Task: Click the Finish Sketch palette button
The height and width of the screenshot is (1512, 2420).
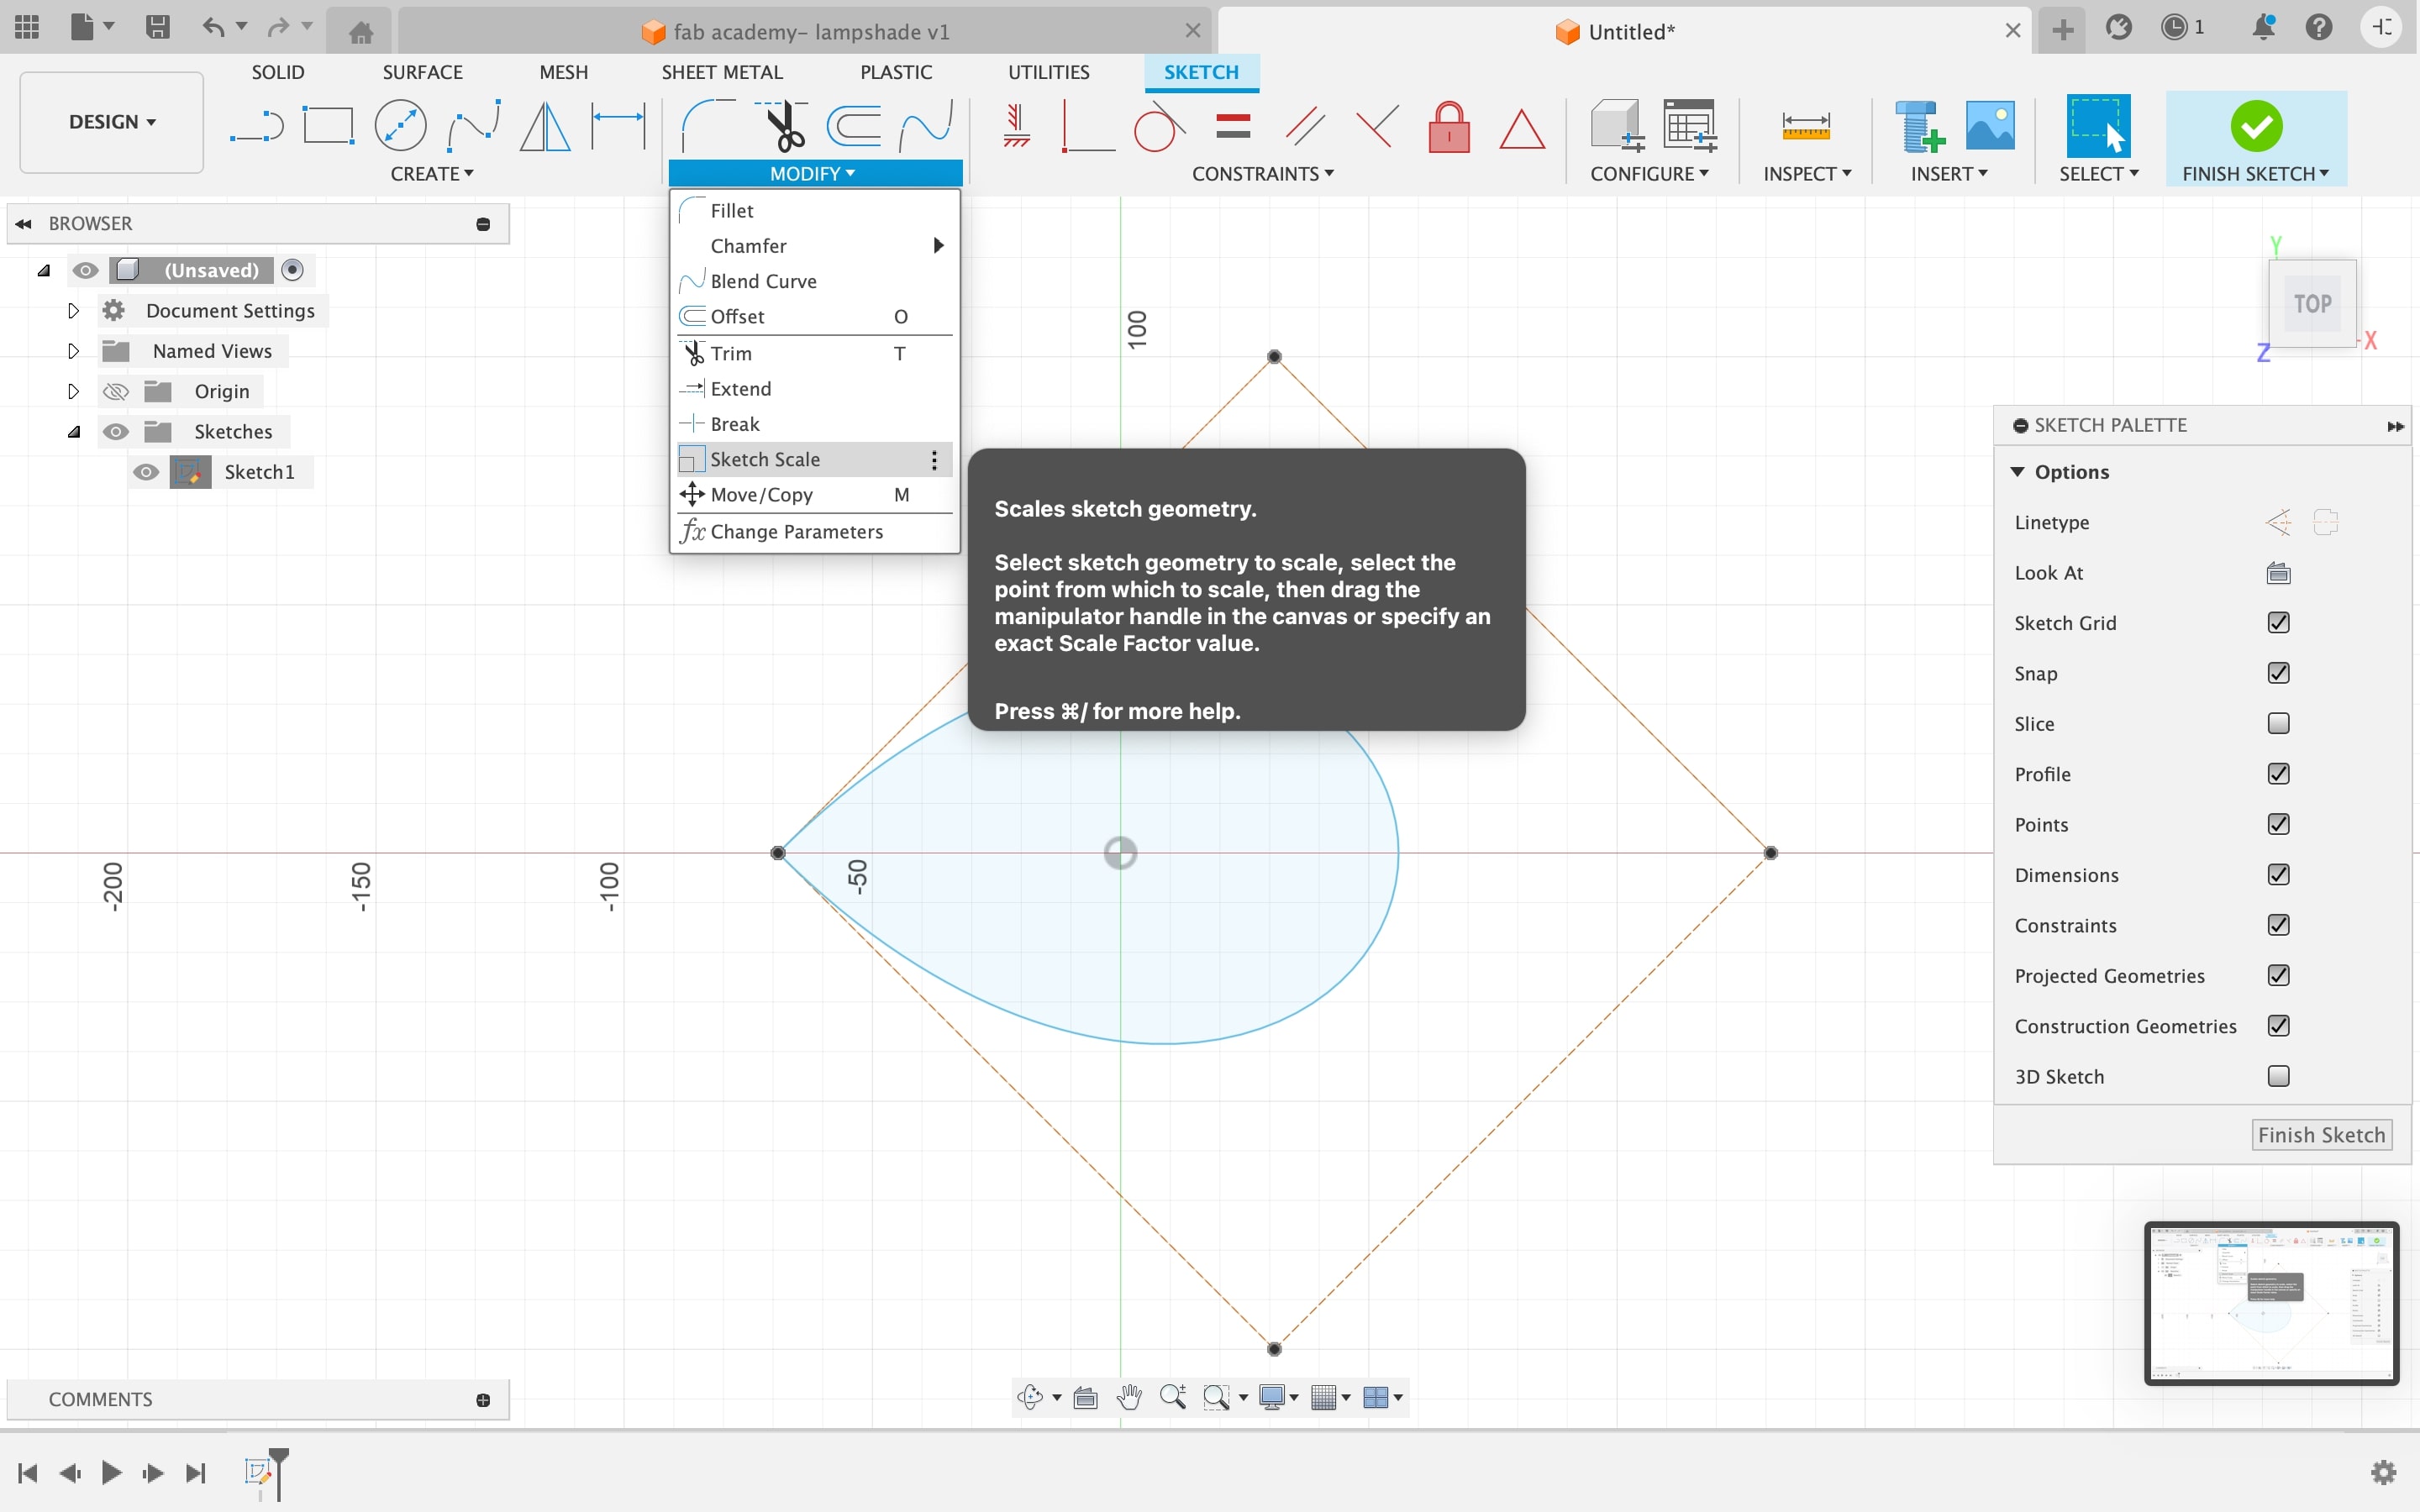Action: [2321, 1135]
